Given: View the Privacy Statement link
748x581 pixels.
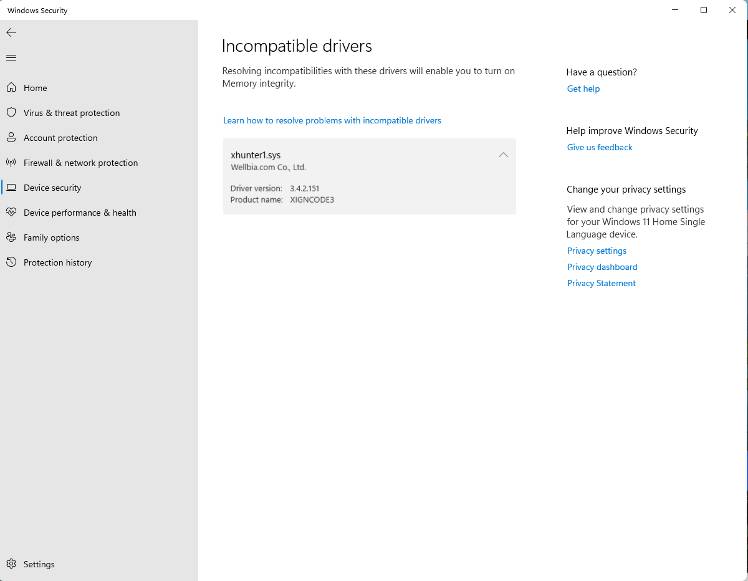Looking at the screenshot, I should click(x=601, y=284).
